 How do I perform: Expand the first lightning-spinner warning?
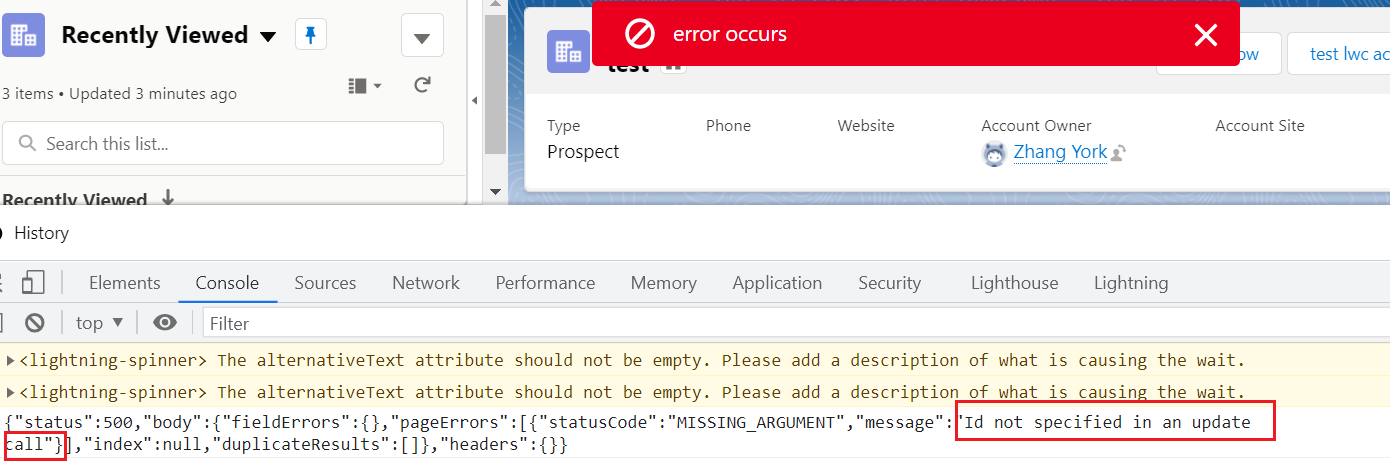pos(11,360)
